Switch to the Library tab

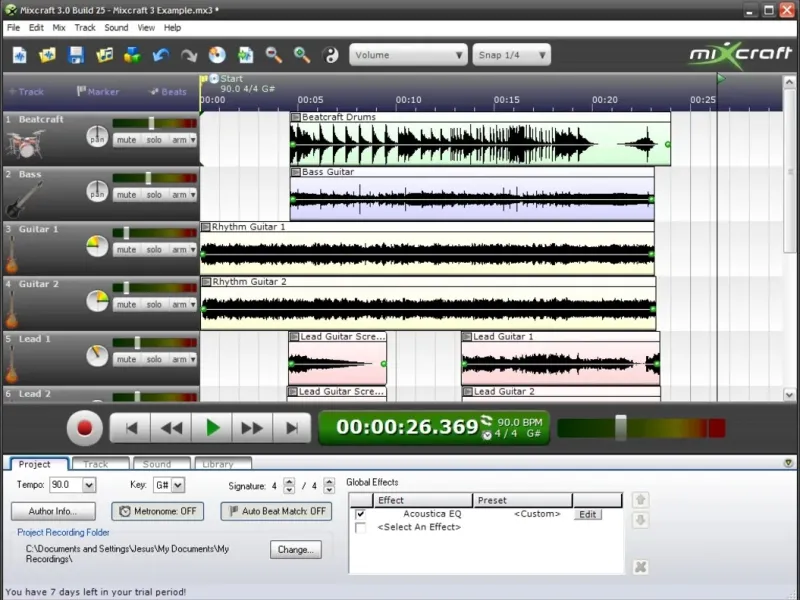(217, 464)
